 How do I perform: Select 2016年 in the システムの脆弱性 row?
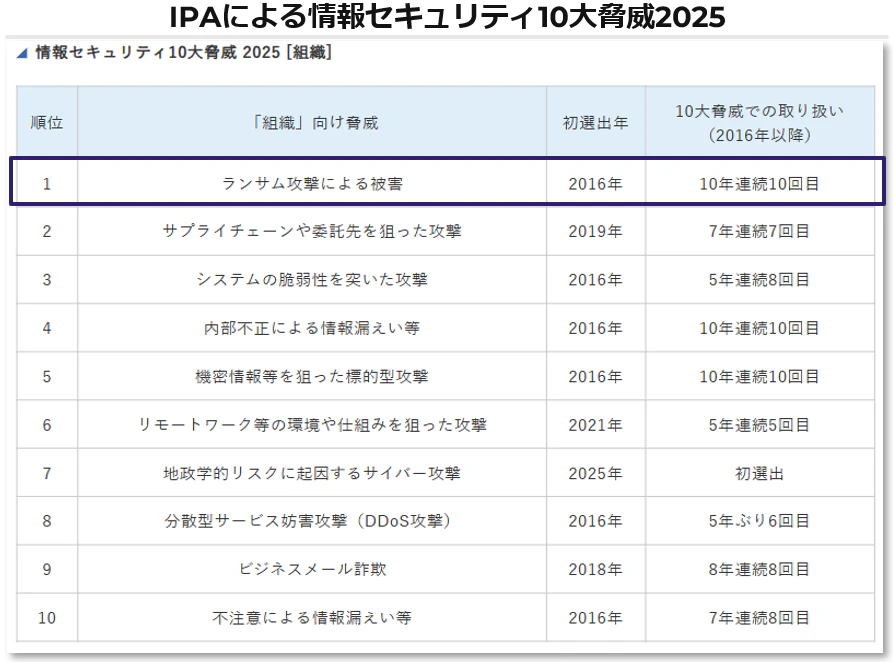pos(595,279)
